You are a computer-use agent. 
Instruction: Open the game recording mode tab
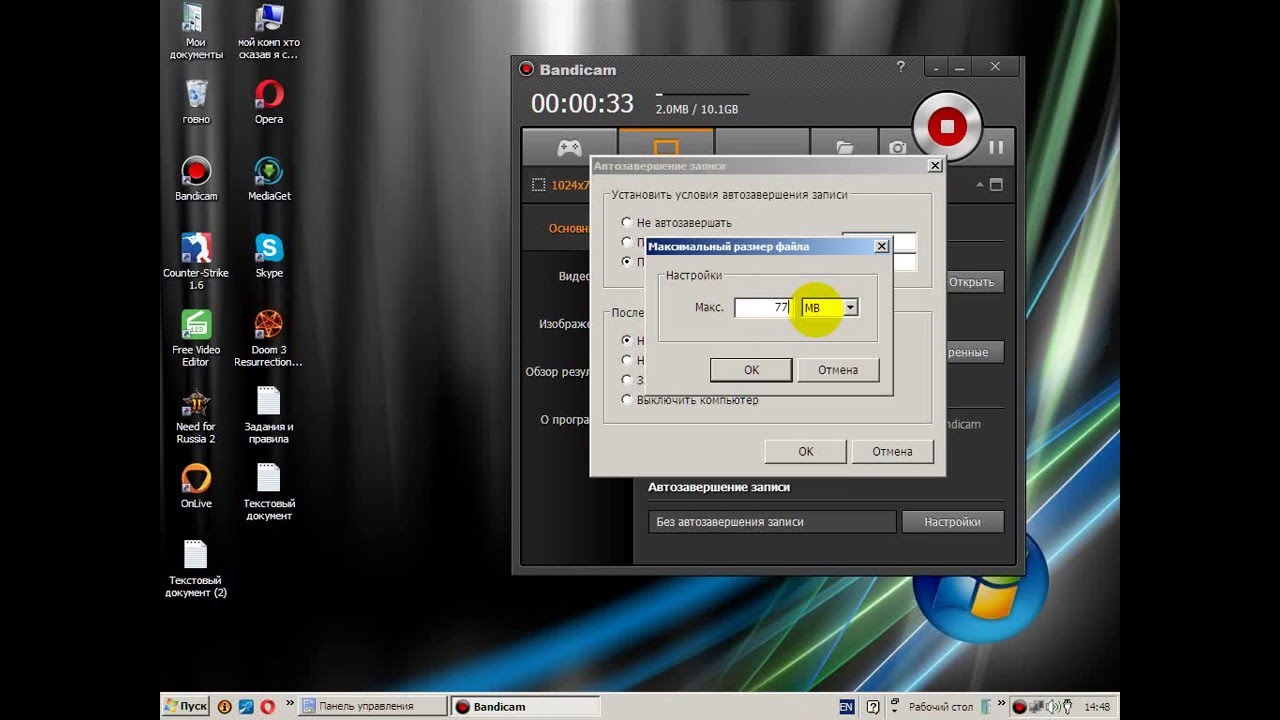click(569, 148)
